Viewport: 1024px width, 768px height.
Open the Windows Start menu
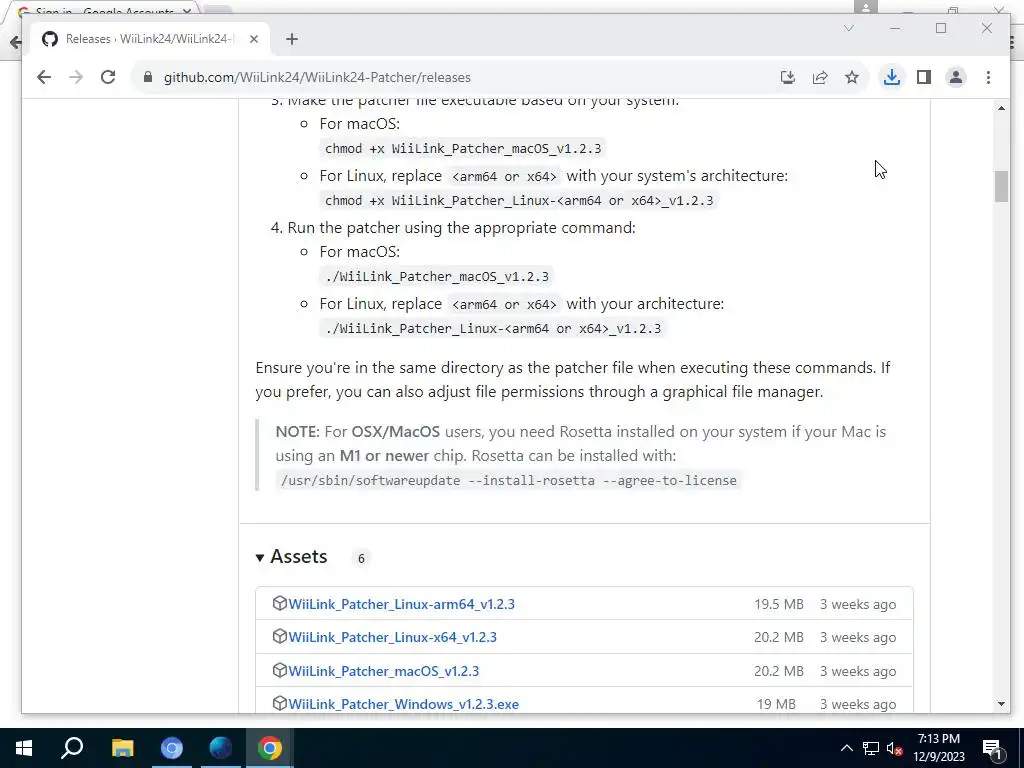(24, 748)
